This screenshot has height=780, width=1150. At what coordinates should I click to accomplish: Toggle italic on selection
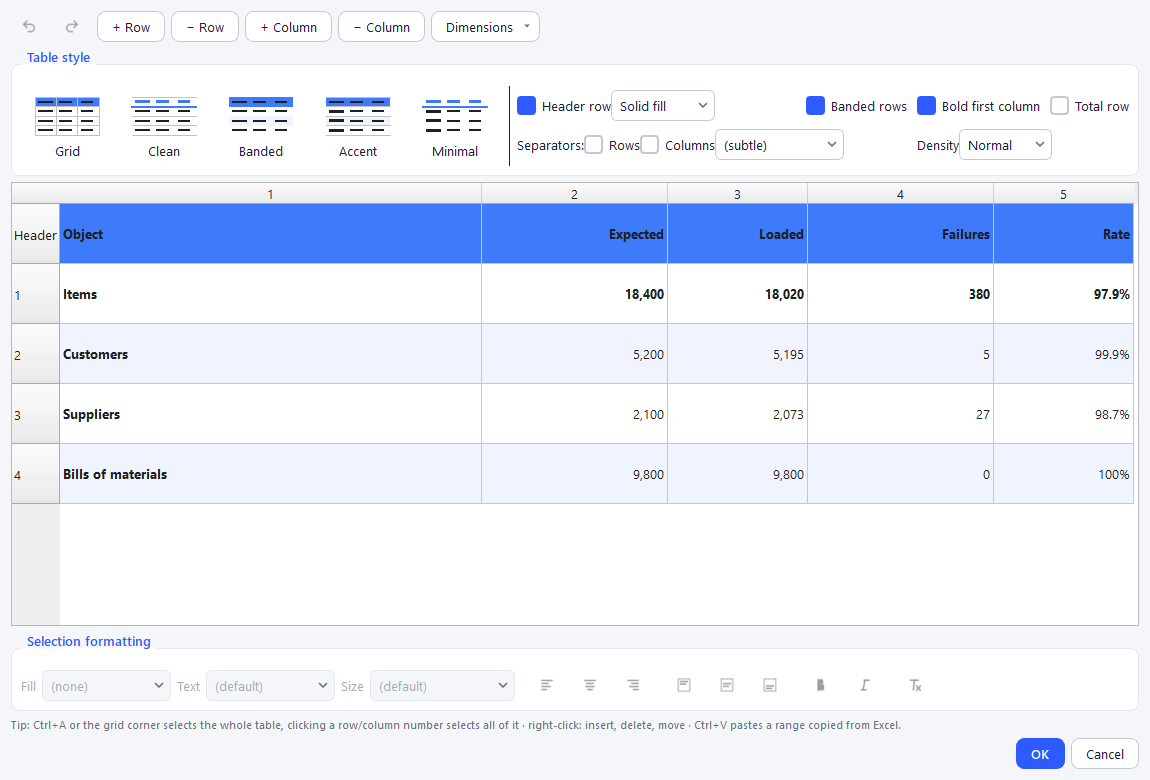pyautogui.click(x=865, y=685)
